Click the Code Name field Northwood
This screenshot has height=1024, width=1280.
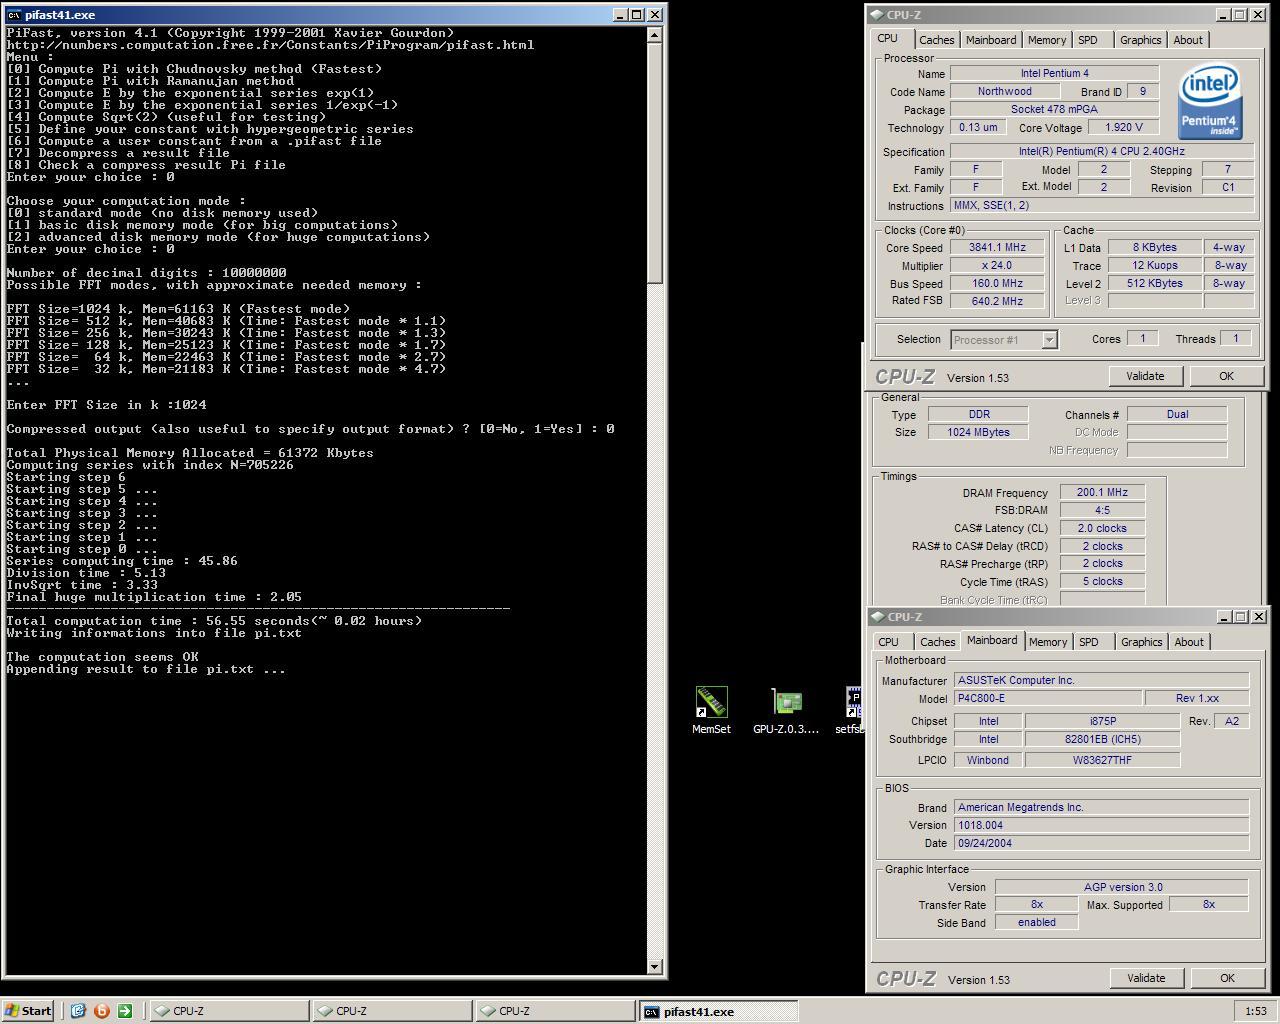1004,92
